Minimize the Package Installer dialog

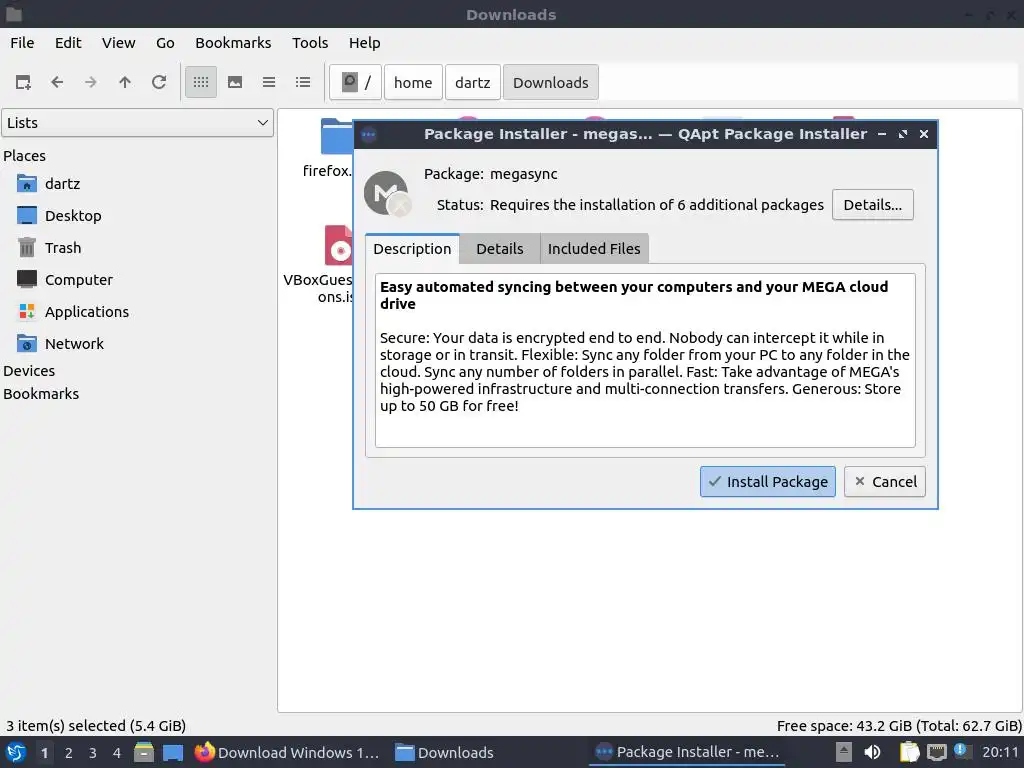882,134
